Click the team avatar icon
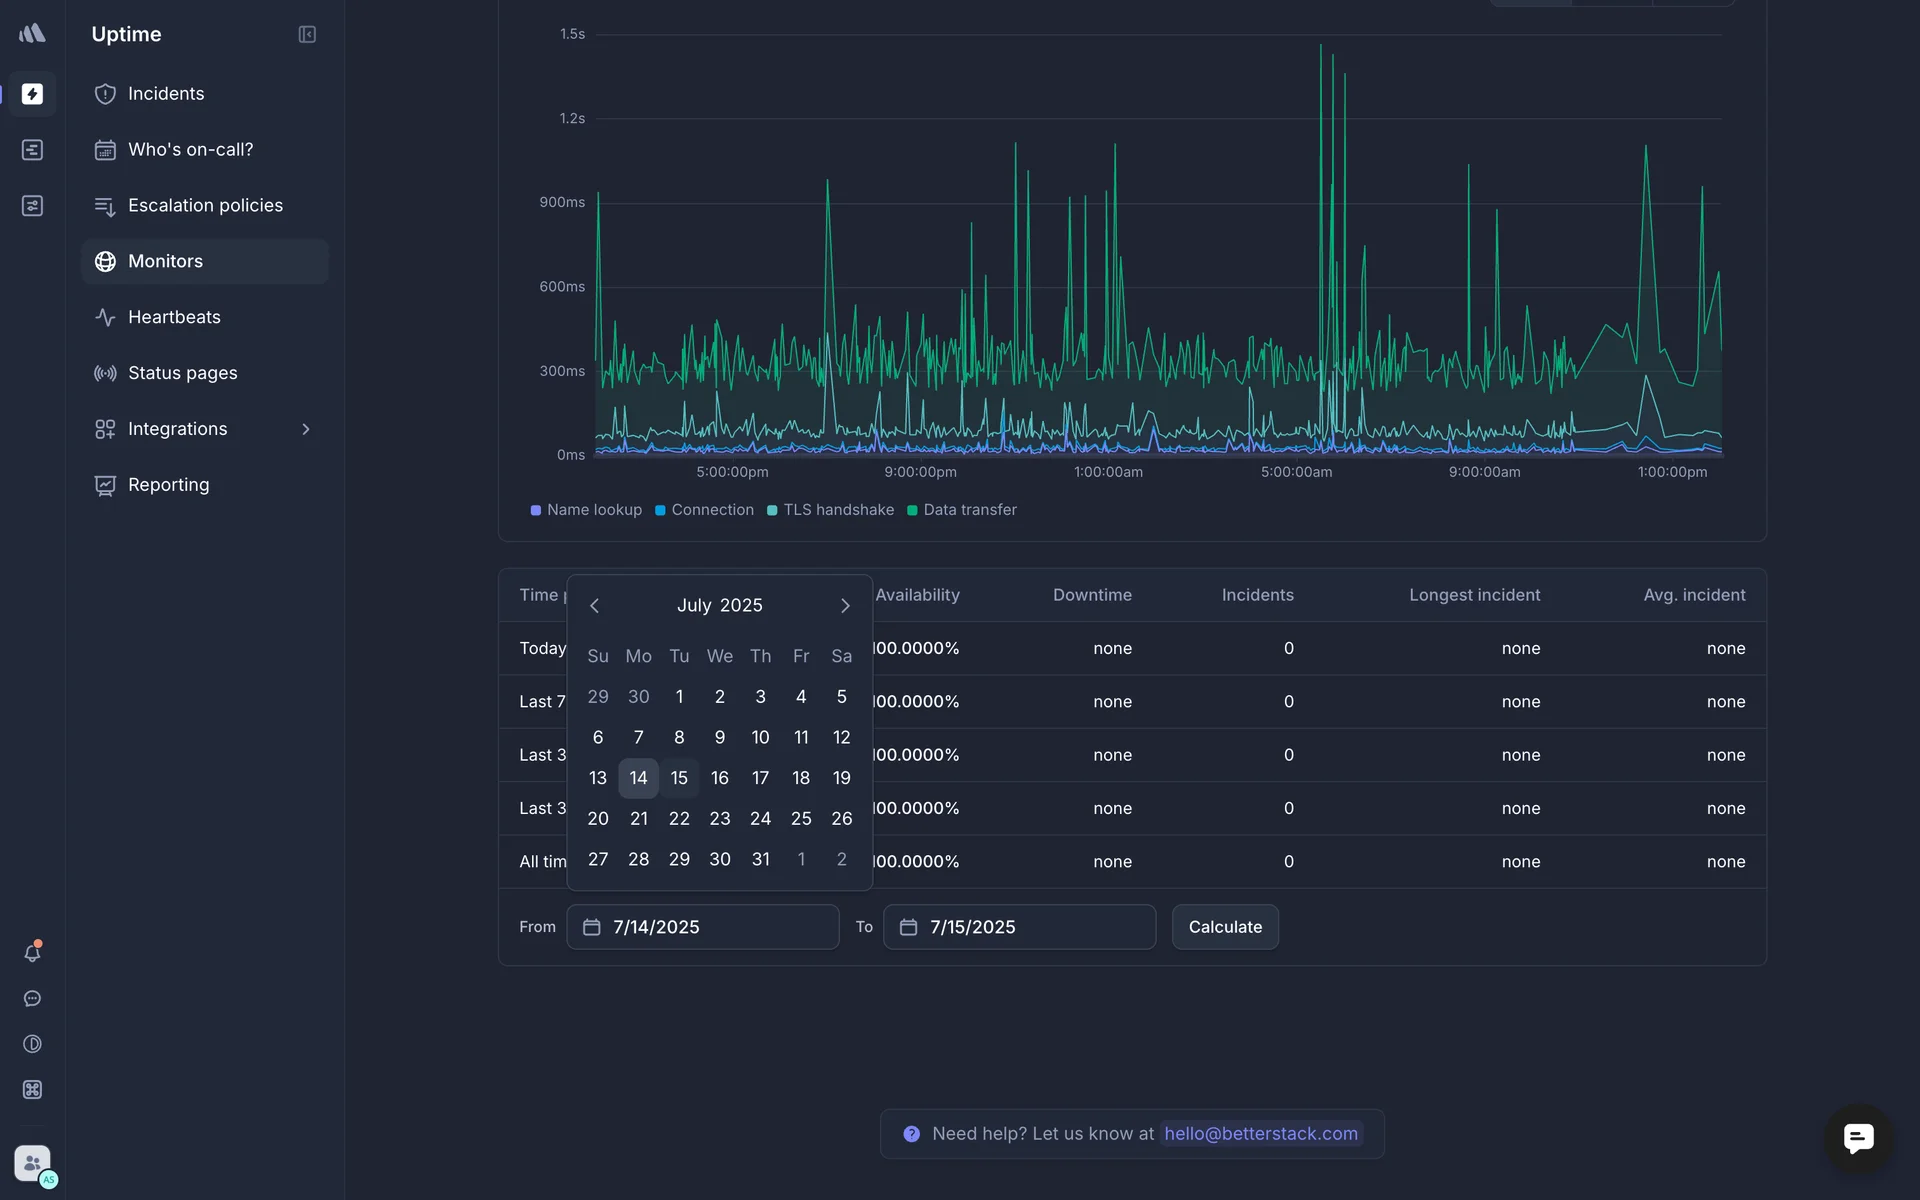The width and height of the screenshot is (1920, 1200). coord(32,1163)
